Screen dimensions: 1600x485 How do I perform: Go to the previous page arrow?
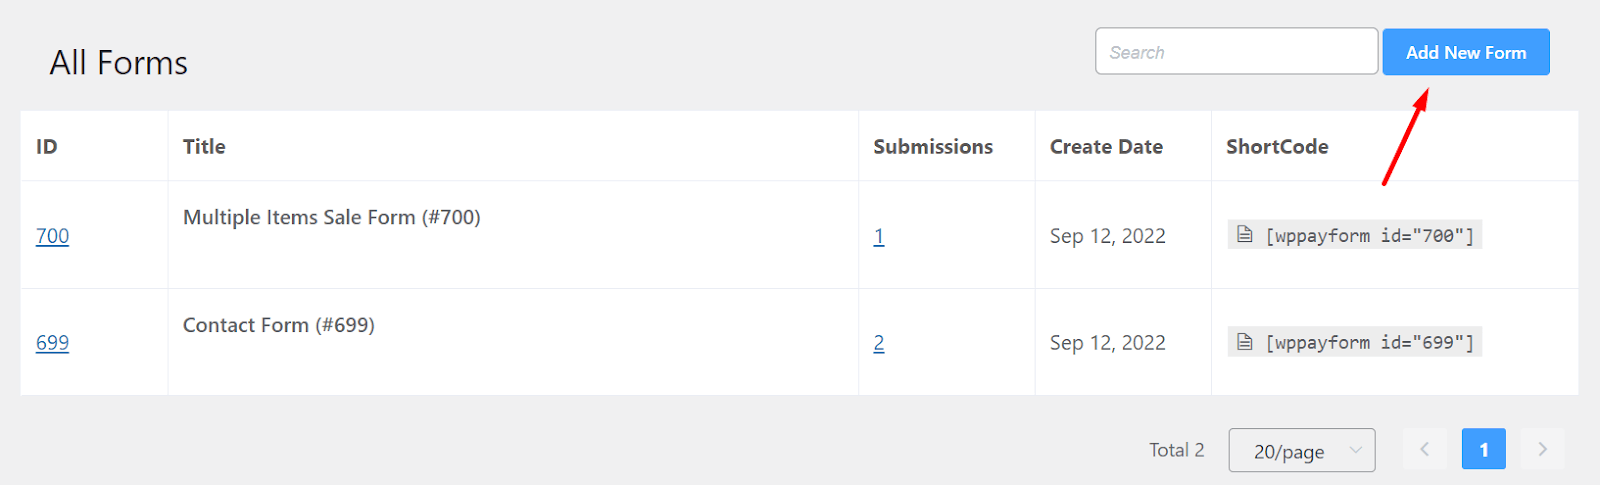coord(1424,449)
